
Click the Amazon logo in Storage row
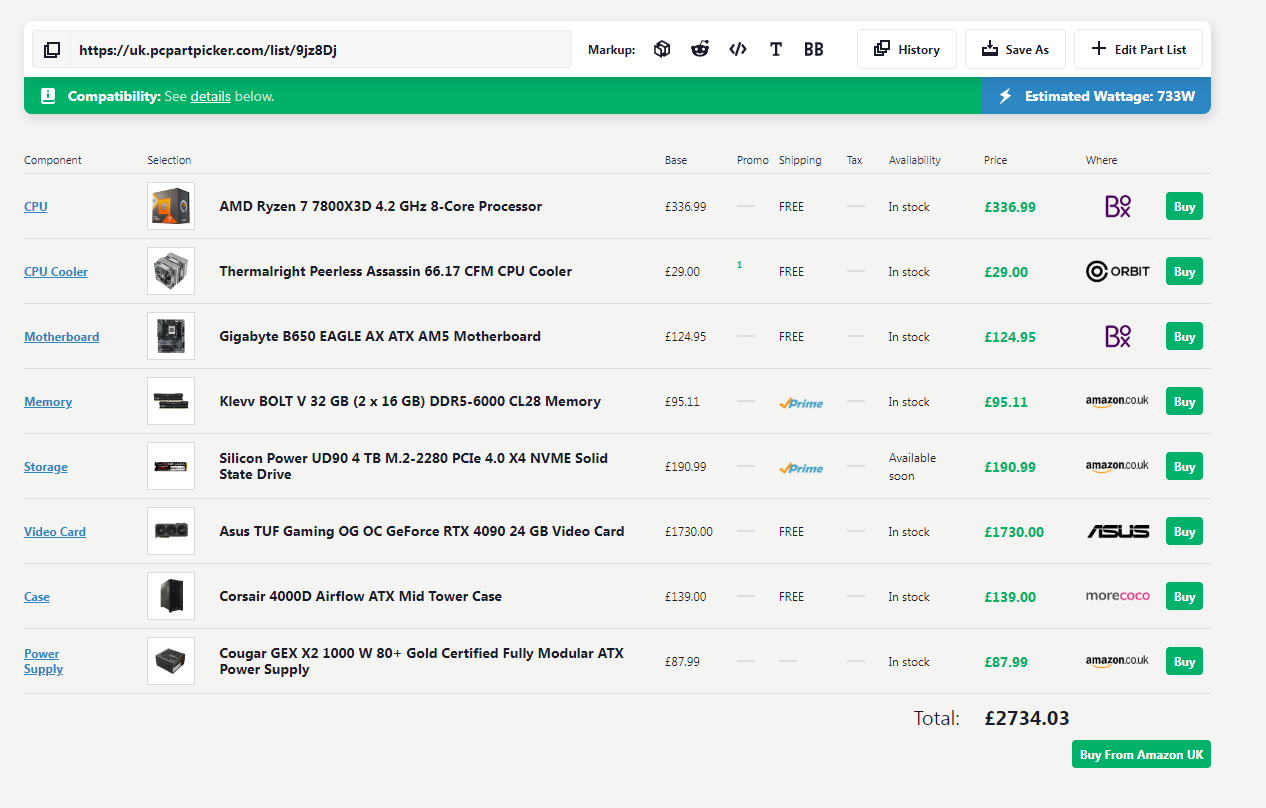[x=1117, y=467]
